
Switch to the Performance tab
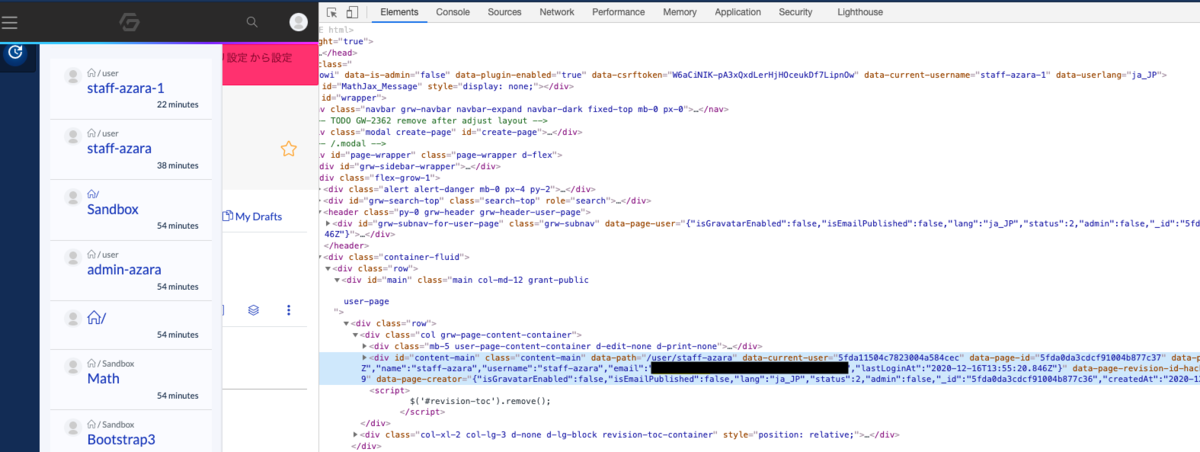[x=618, y=12]
